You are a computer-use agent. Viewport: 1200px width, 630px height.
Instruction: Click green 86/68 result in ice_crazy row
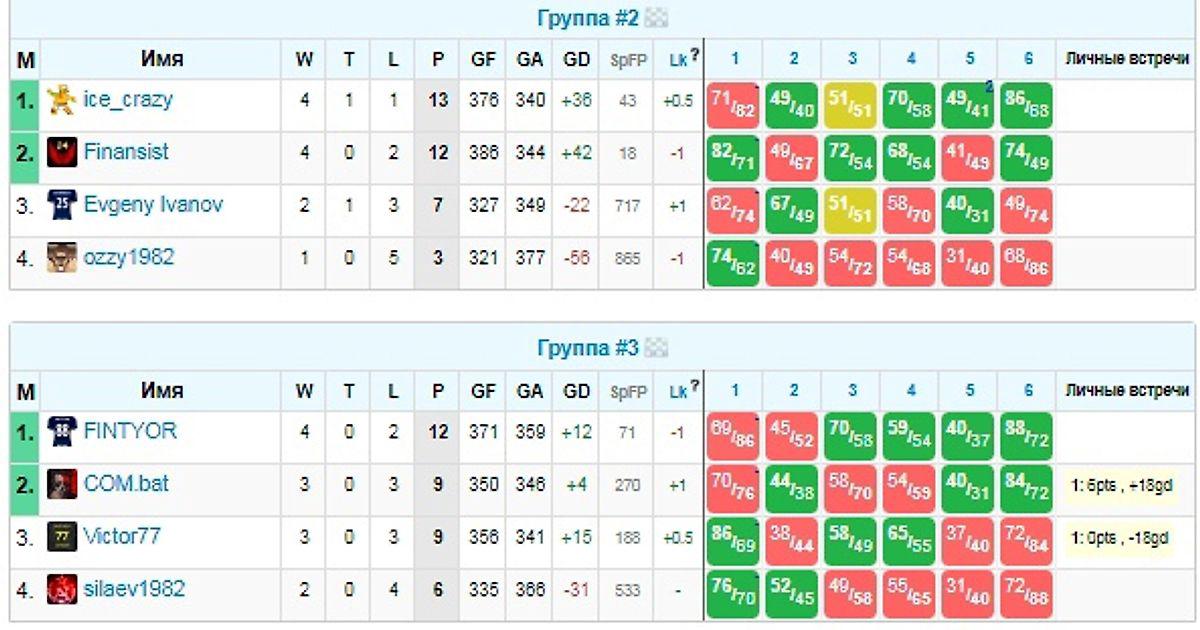[1026, 105]
